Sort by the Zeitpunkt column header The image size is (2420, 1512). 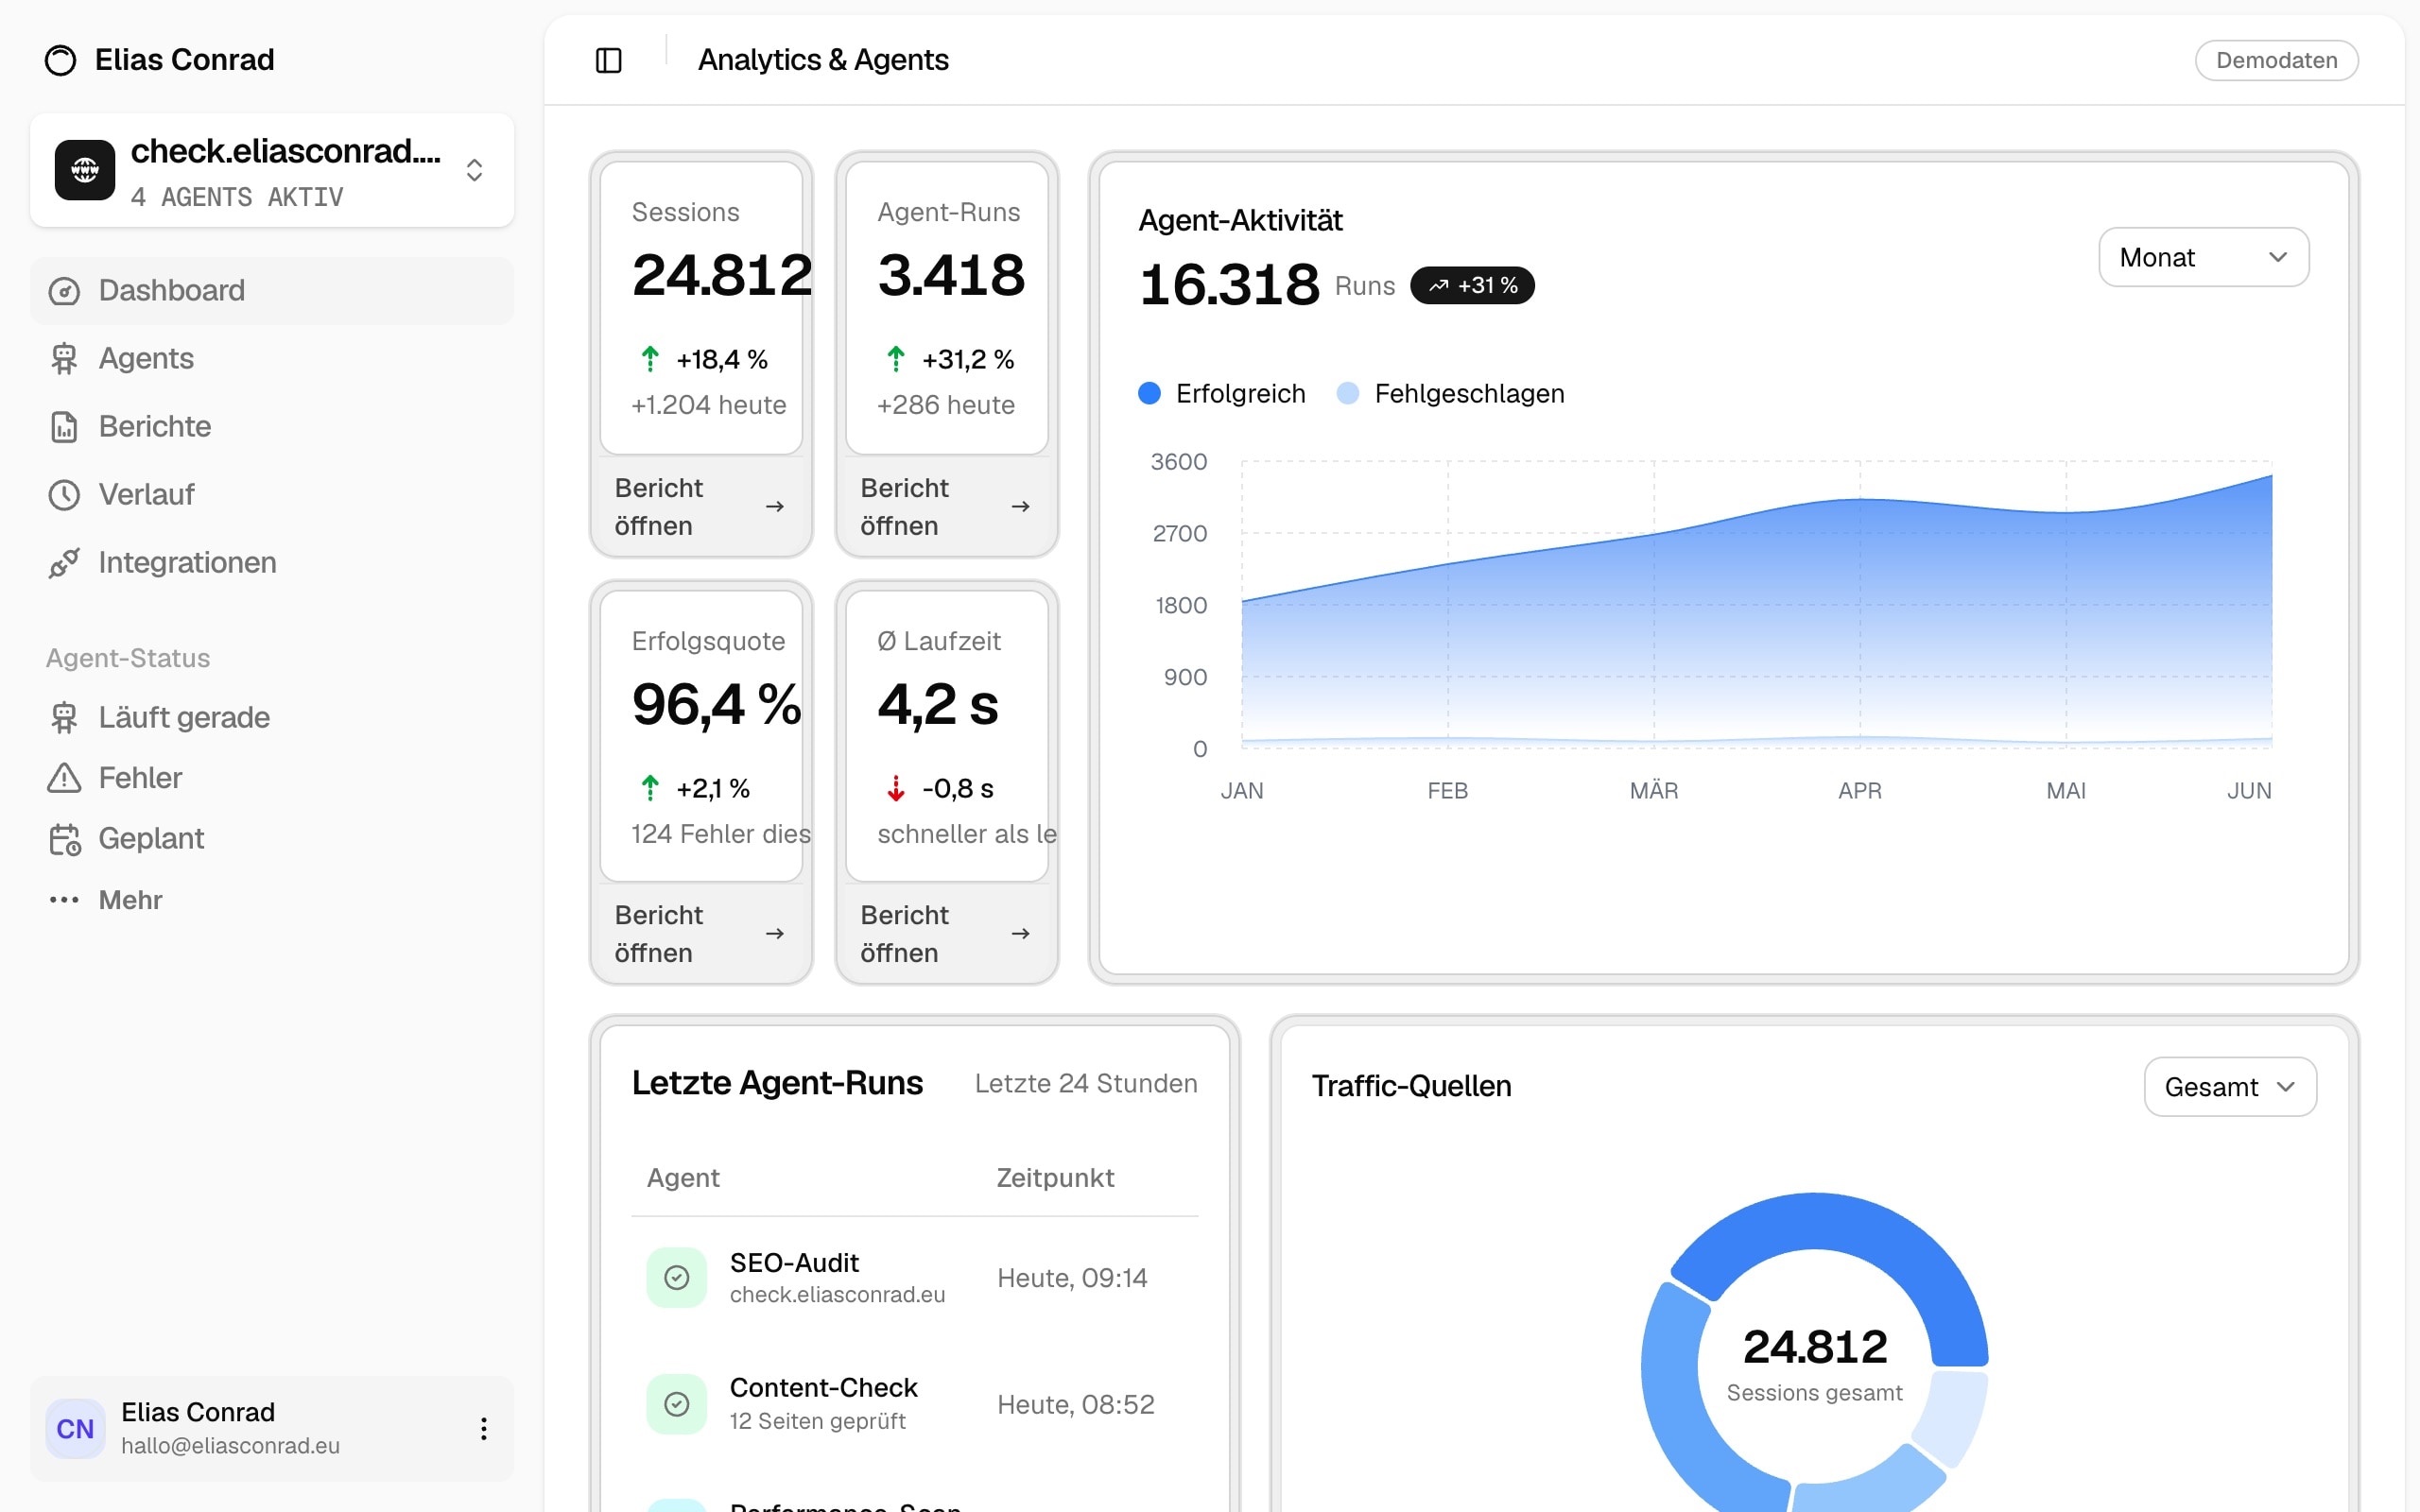point(1055,1178)
